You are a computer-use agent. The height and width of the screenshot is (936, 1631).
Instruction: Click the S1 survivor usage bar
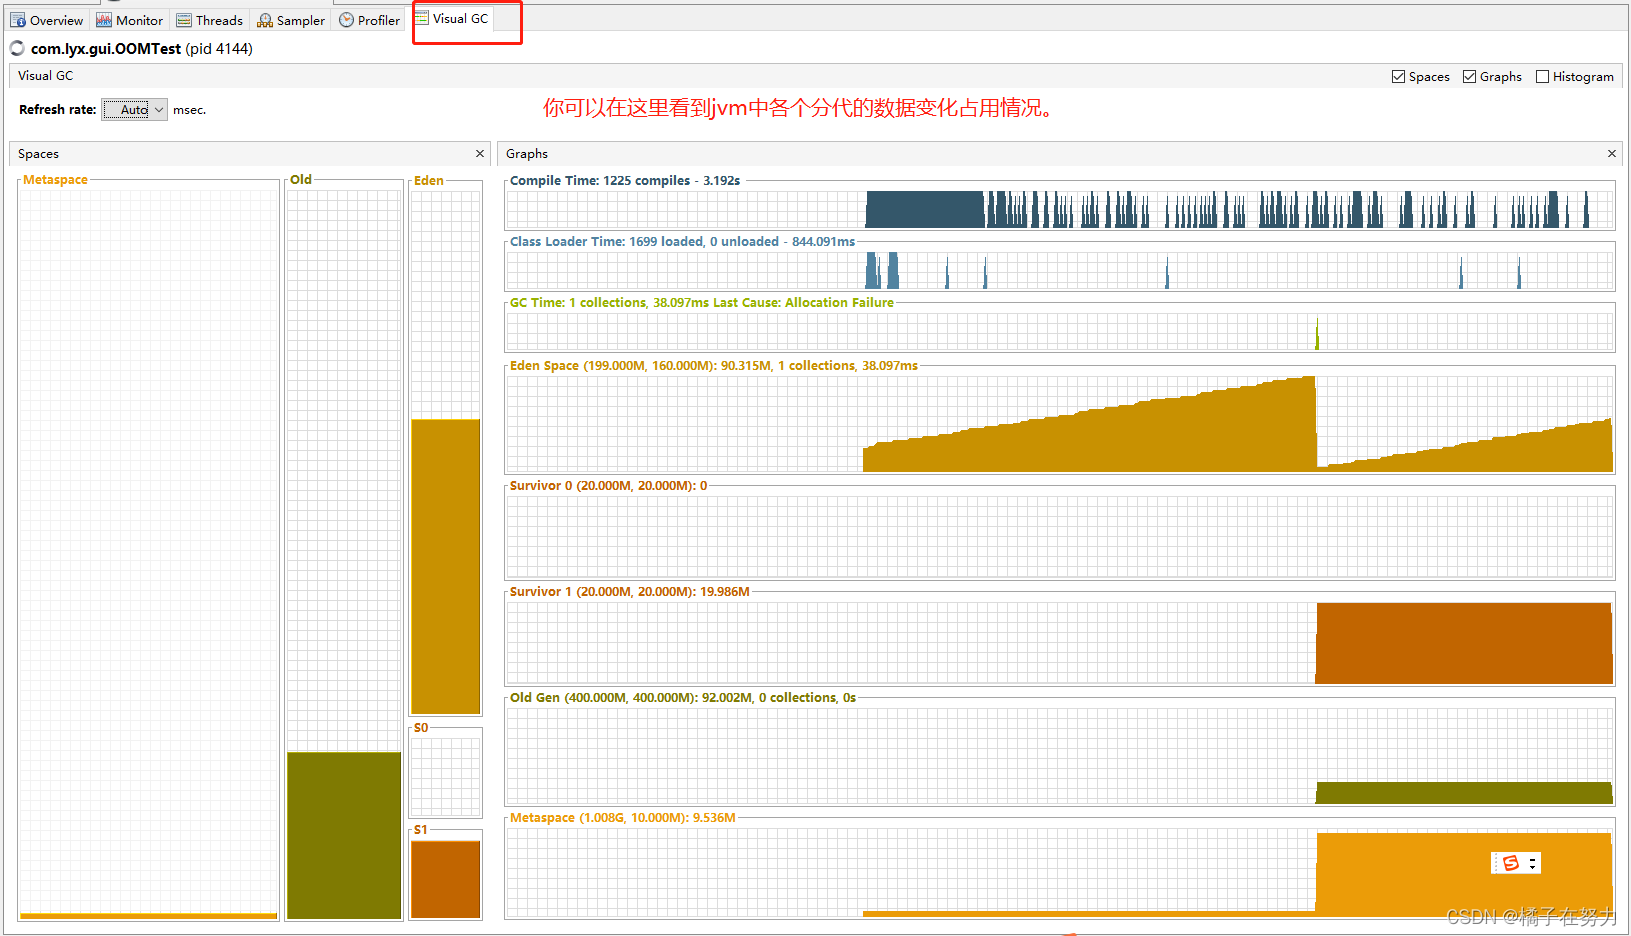(446, 879)
